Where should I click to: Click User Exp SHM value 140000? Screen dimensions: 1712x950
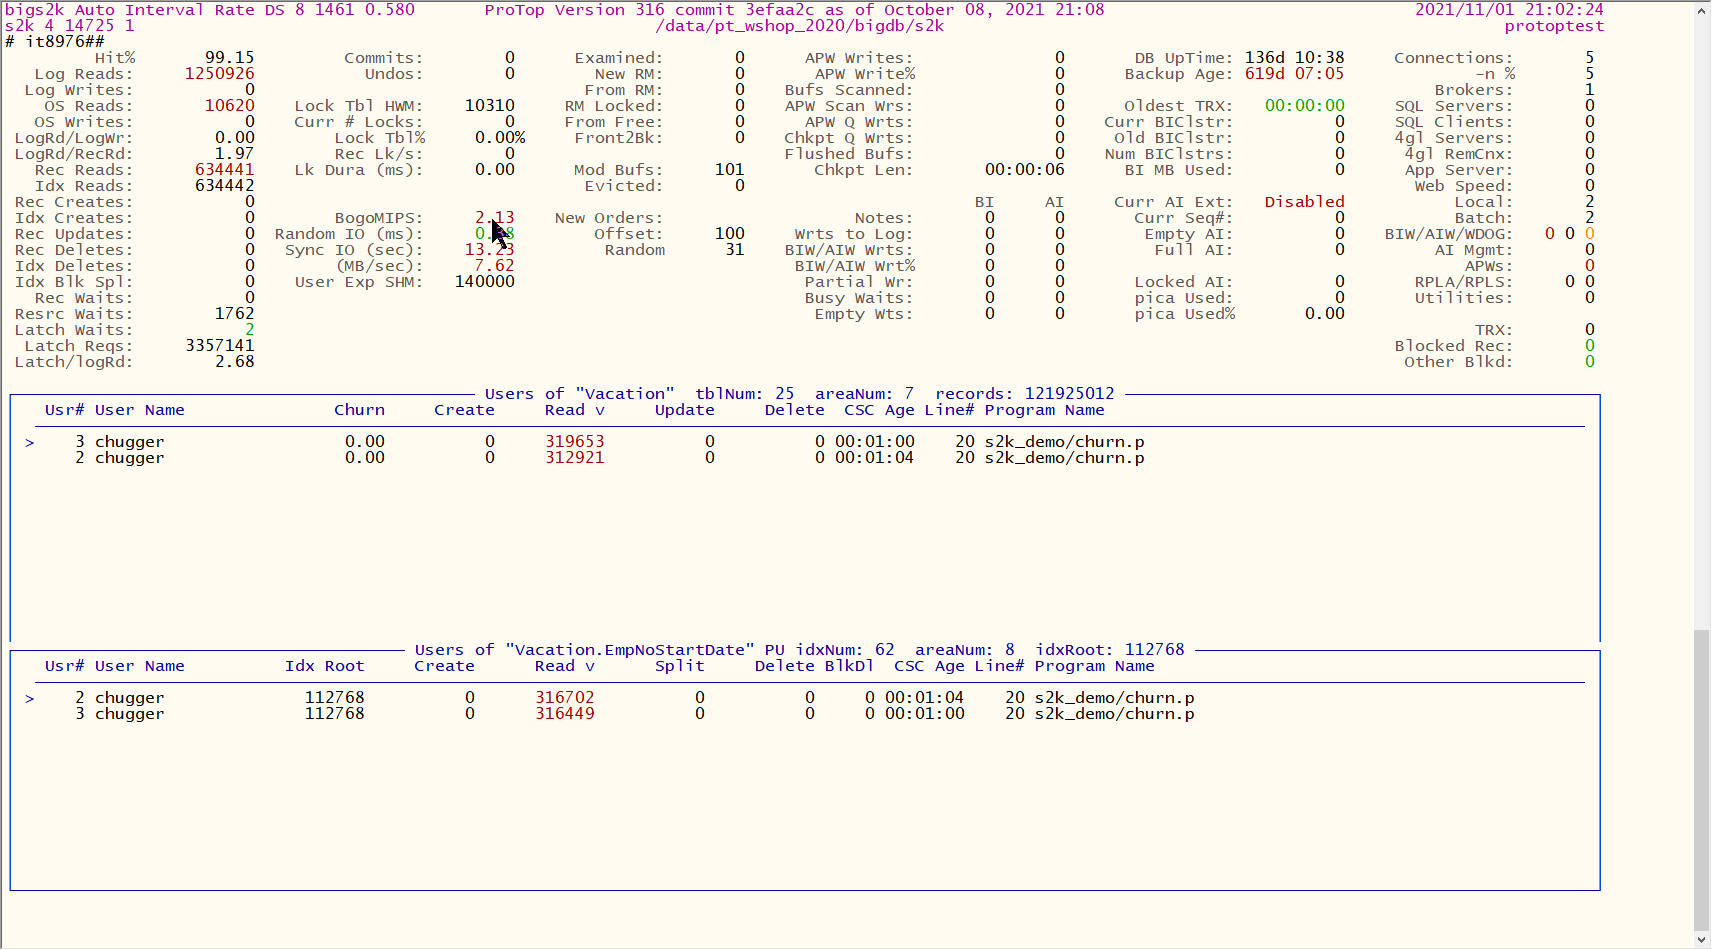(x=484, y=282)
